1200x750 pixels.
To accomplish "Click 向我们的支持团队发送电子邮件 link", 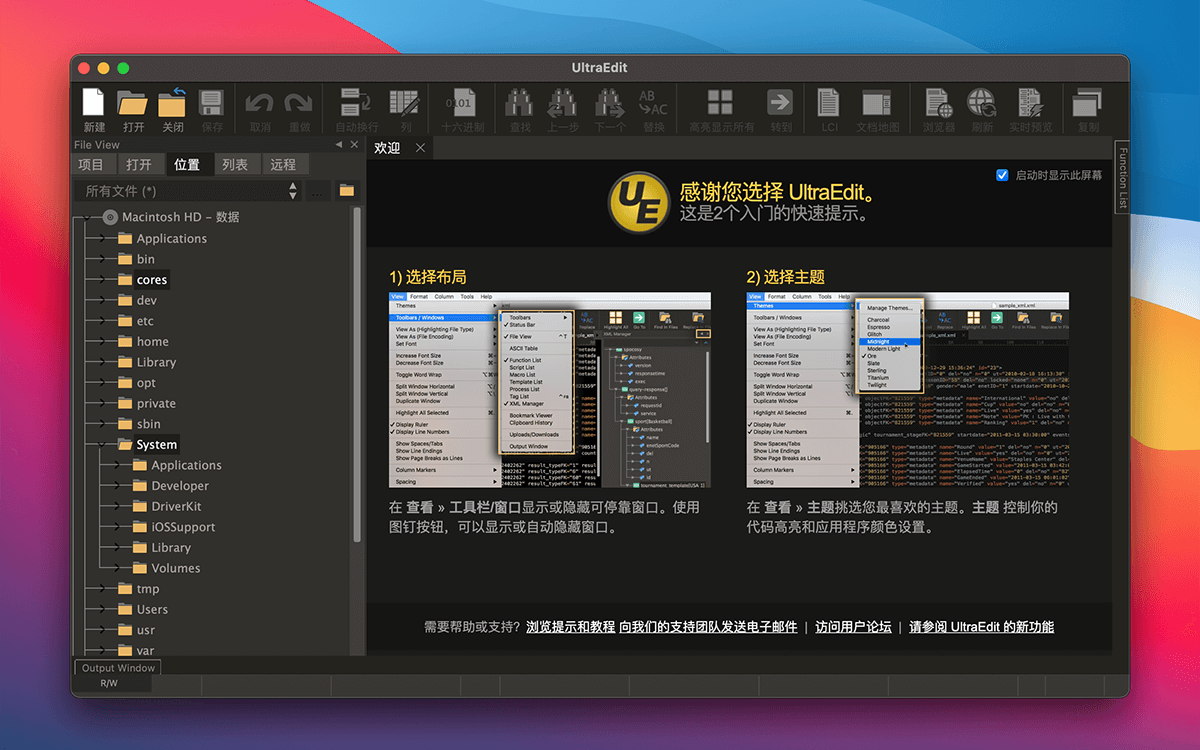I will tap(709, 628).
